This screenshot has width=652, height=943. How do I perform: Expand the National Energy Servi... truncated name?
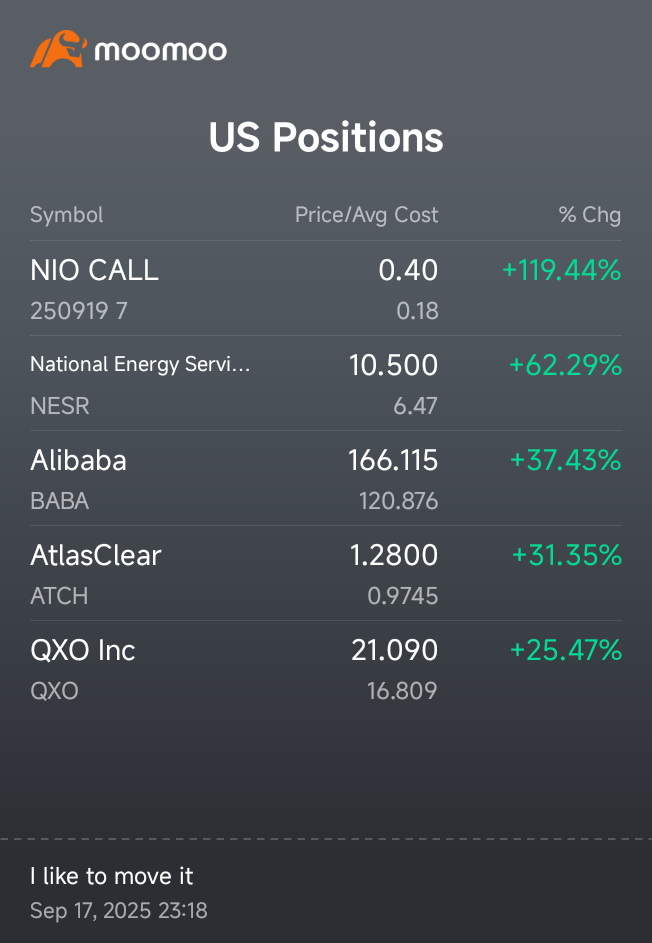click(x=140, y=364)
